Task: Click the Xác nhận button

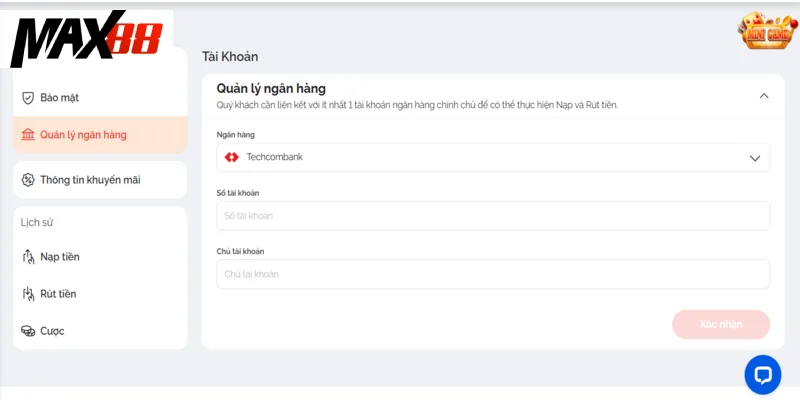Action: coord(721,324)
